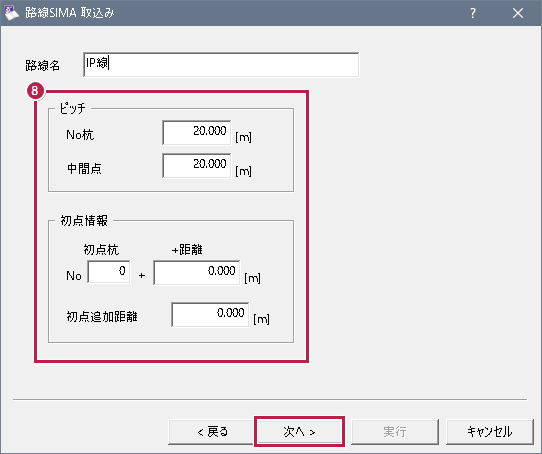Screen dimensions: 542x454
Task: Click the 路線SIMA application icon in title bar
Action: pos(11,13)
